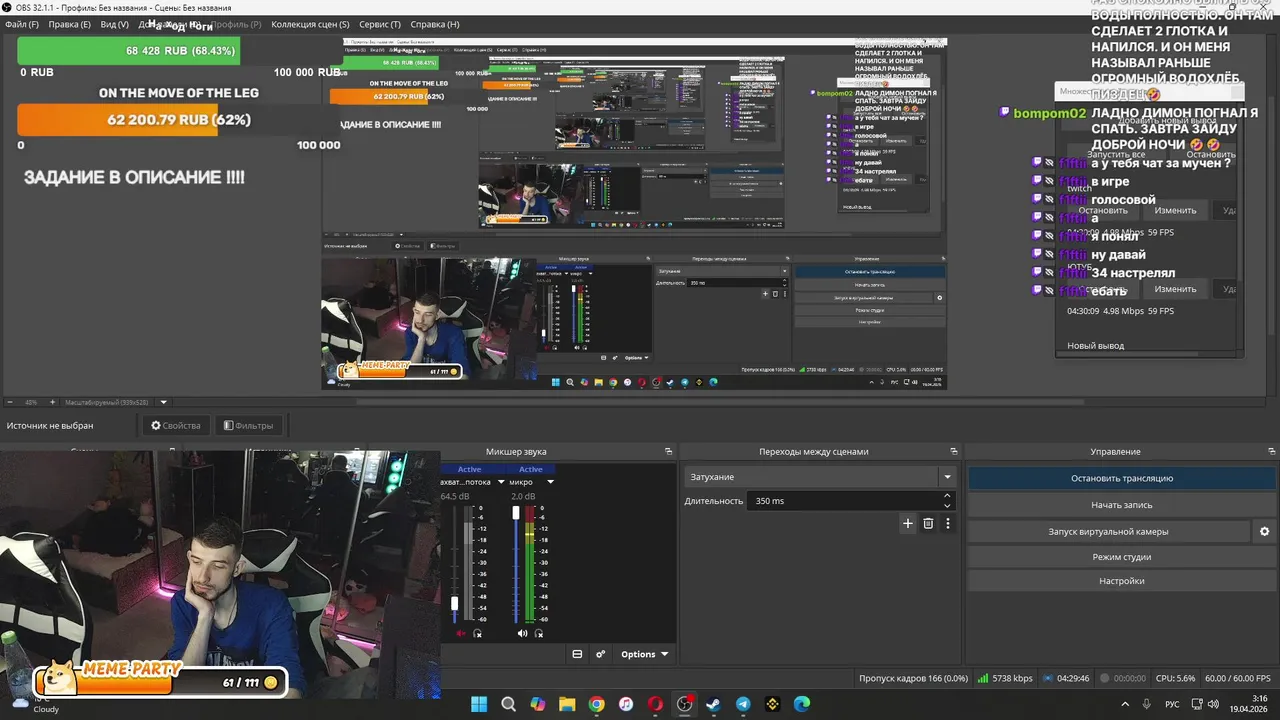Select ЗАДАНИЕ В ОПИСАНИЕ text in preview
The width and height of the screenshot is (1280, 720).
134,177
